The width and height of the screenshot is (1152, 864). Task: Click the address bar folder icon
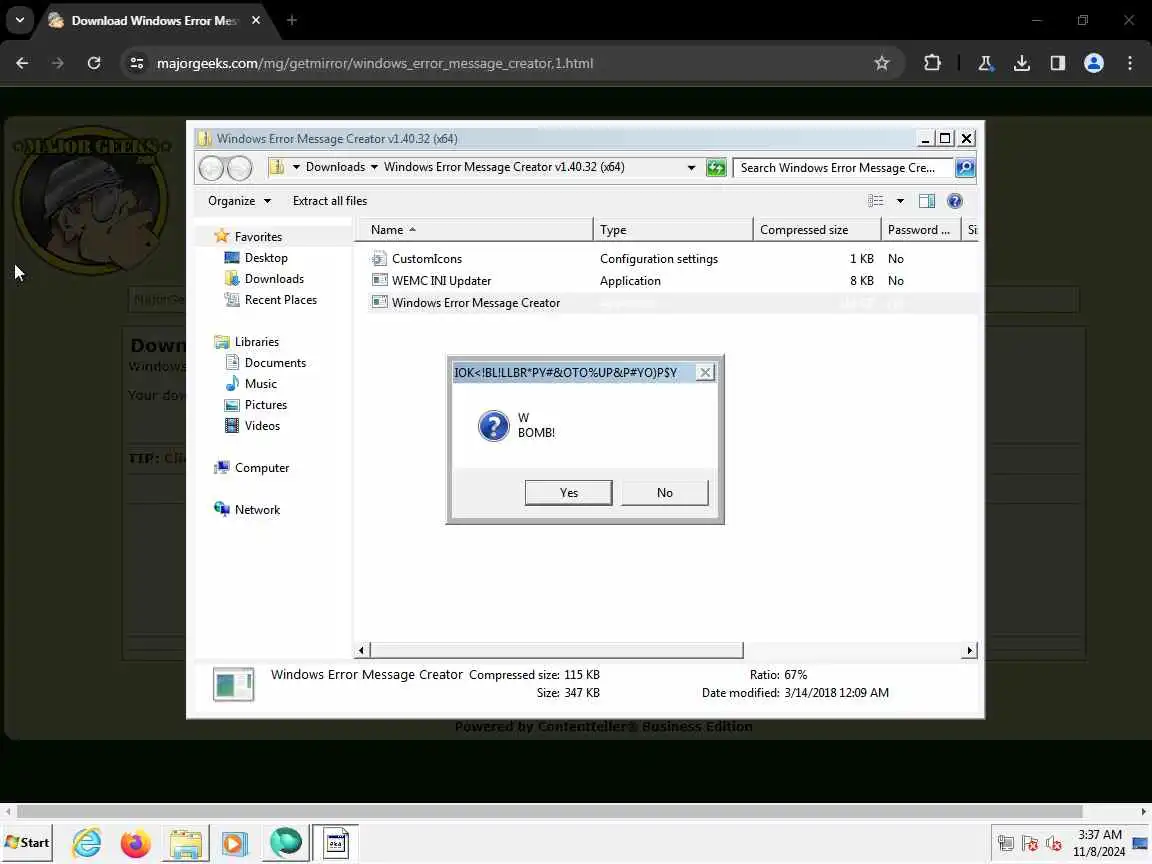(x=276, y=167)
